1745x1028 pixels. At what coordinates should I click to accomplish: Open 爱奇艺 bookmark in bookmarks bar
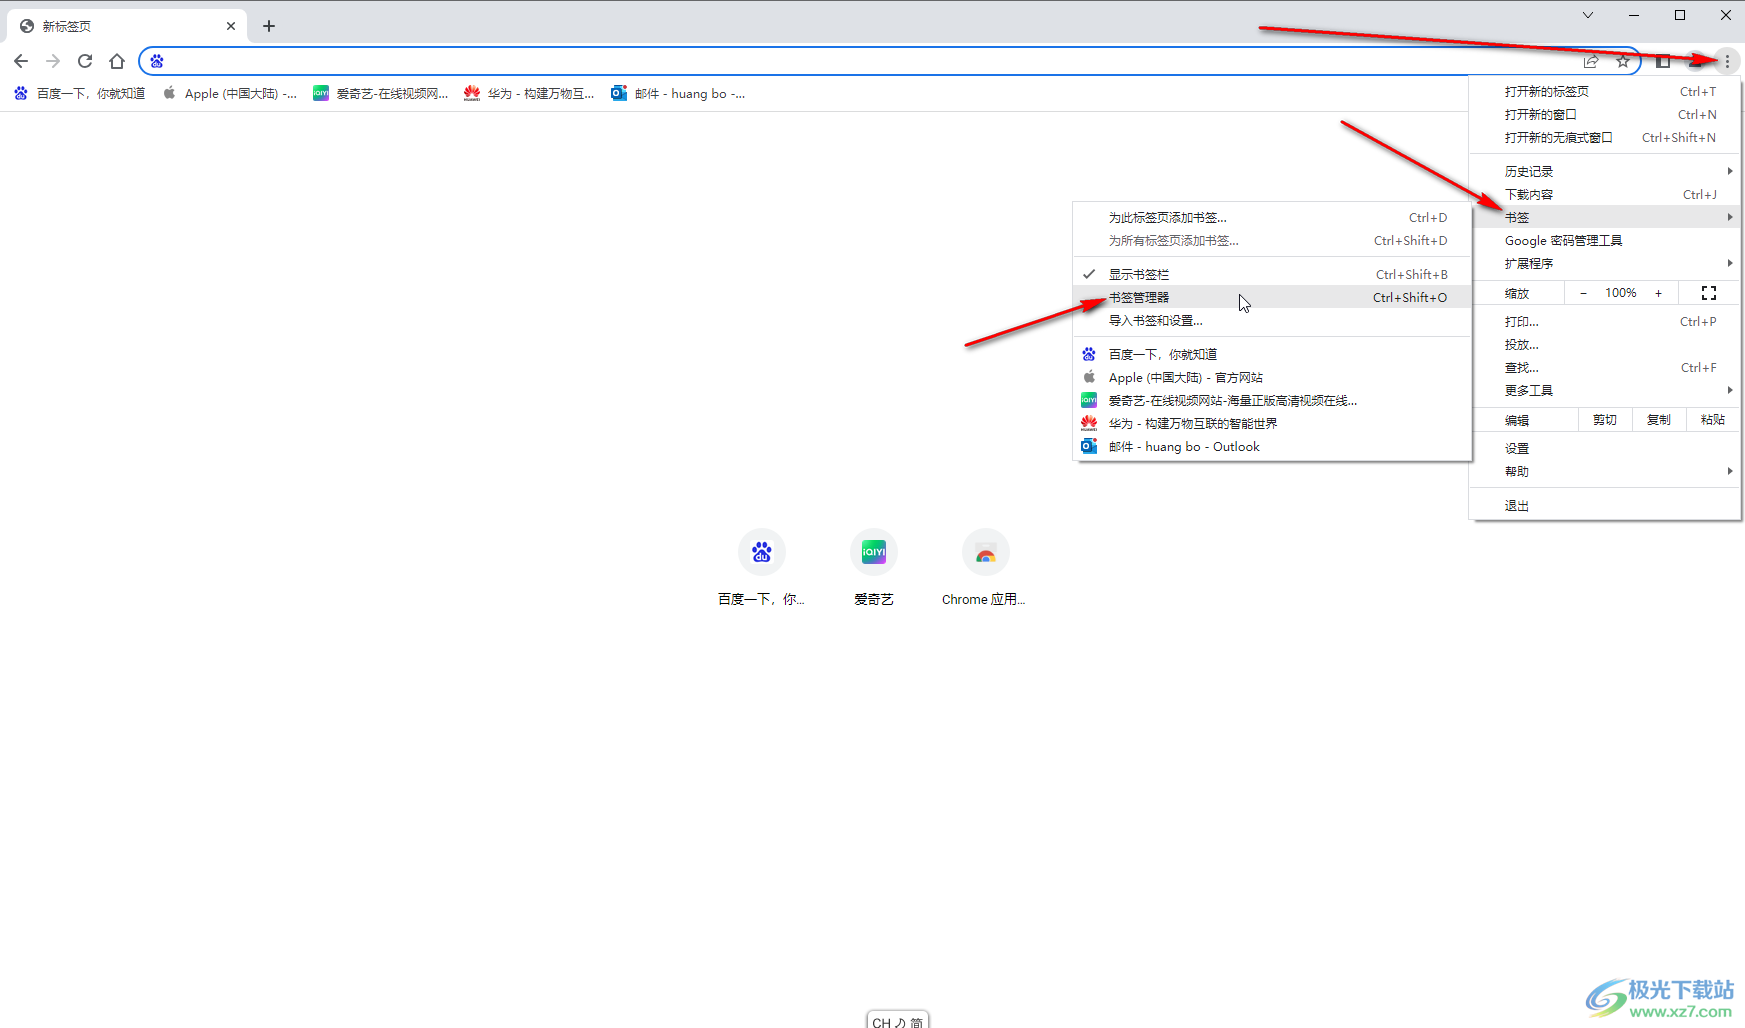(x=381, y=93)
